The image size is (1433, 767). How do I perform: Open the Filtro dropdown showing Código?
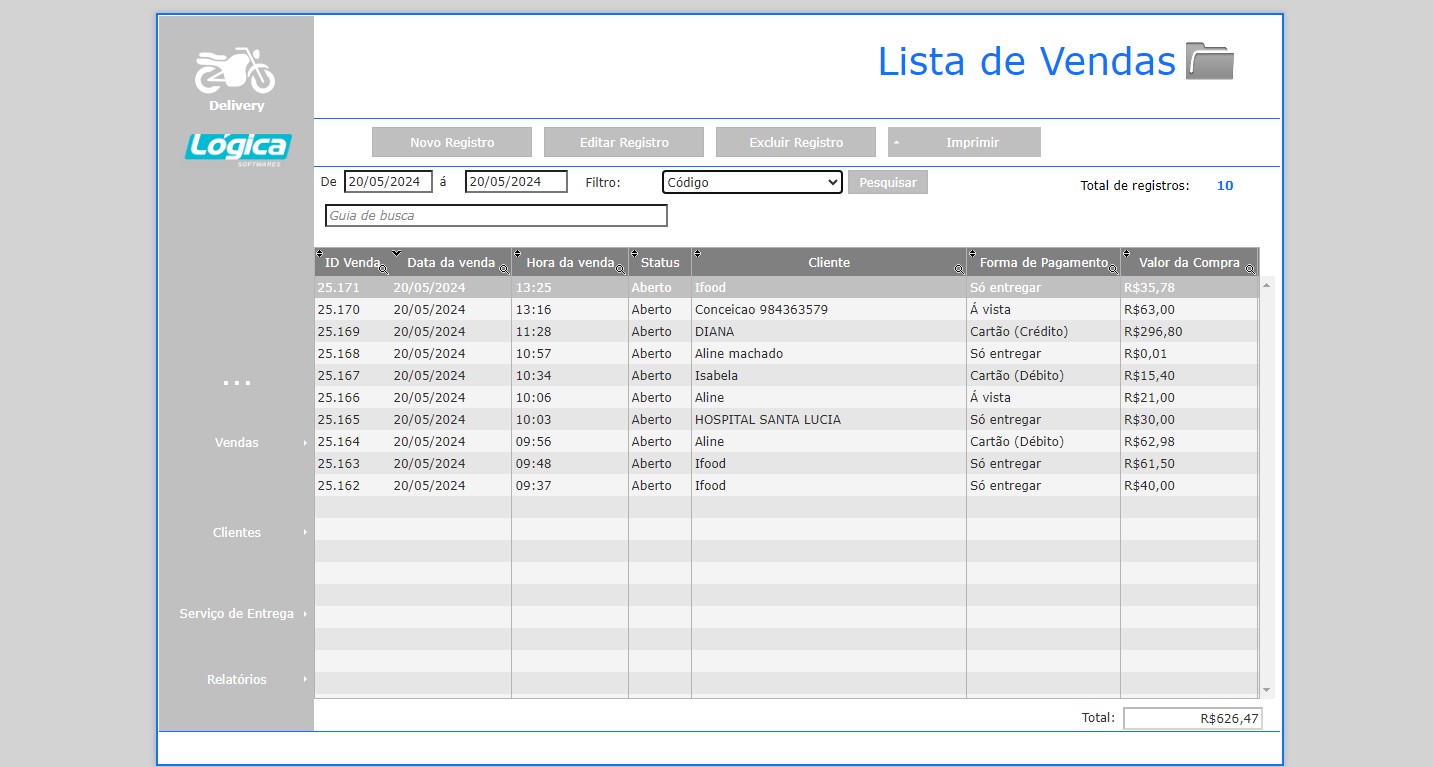752,182
